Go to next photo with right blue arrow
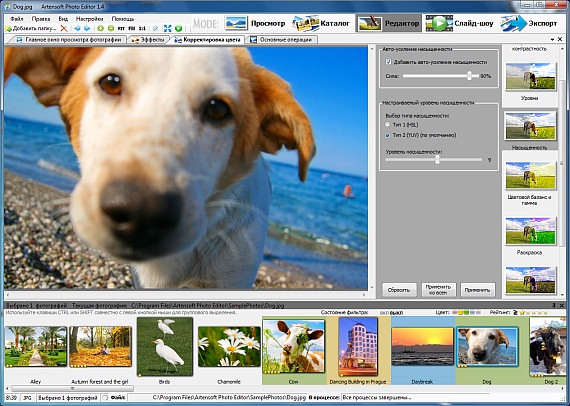 pos(87,28)
